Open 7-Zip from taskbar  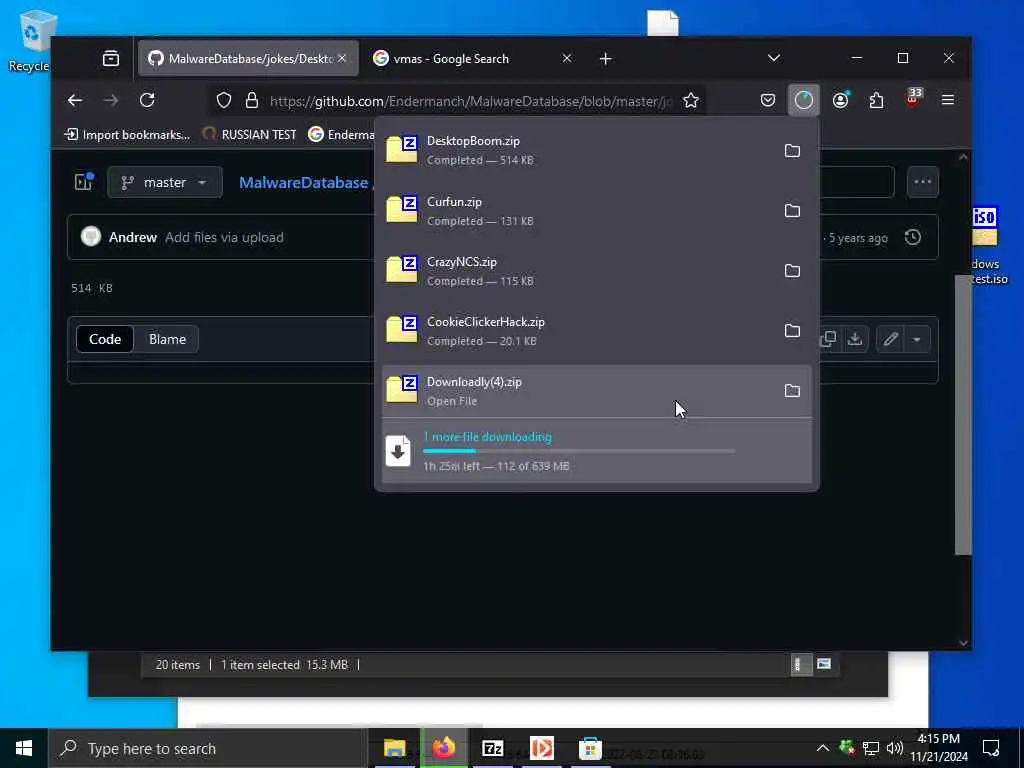[493, 748]
